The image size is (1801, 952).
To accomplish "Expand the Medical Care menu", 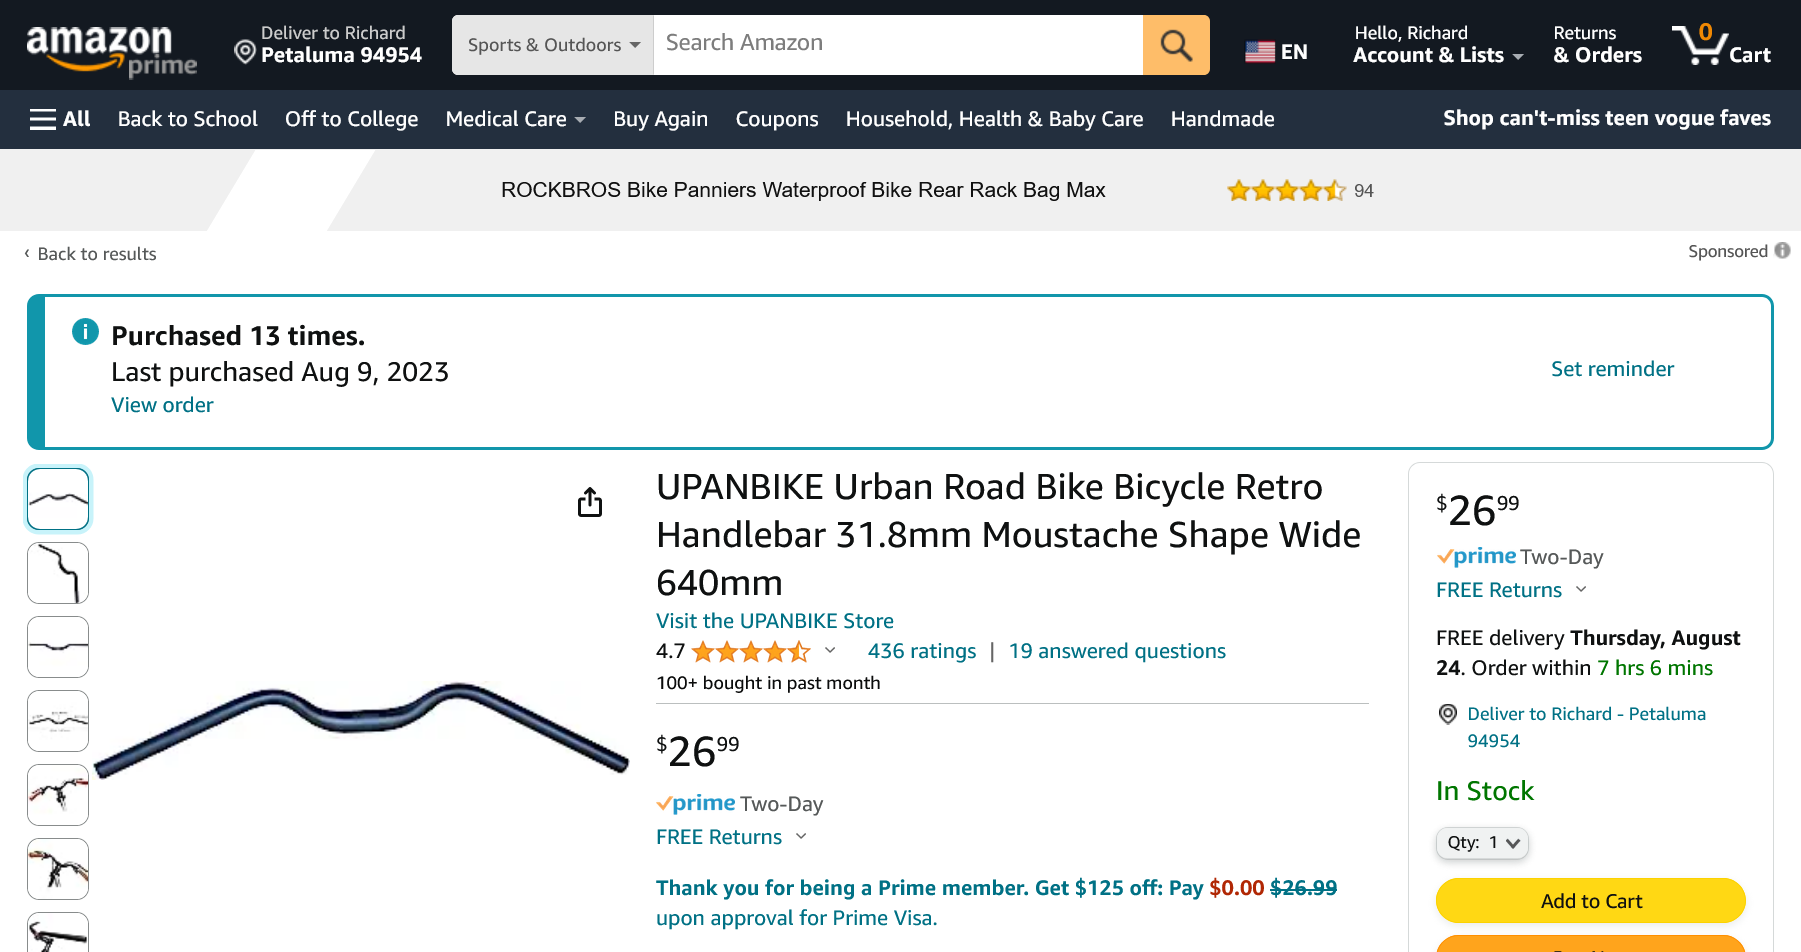I will [515, 119].
